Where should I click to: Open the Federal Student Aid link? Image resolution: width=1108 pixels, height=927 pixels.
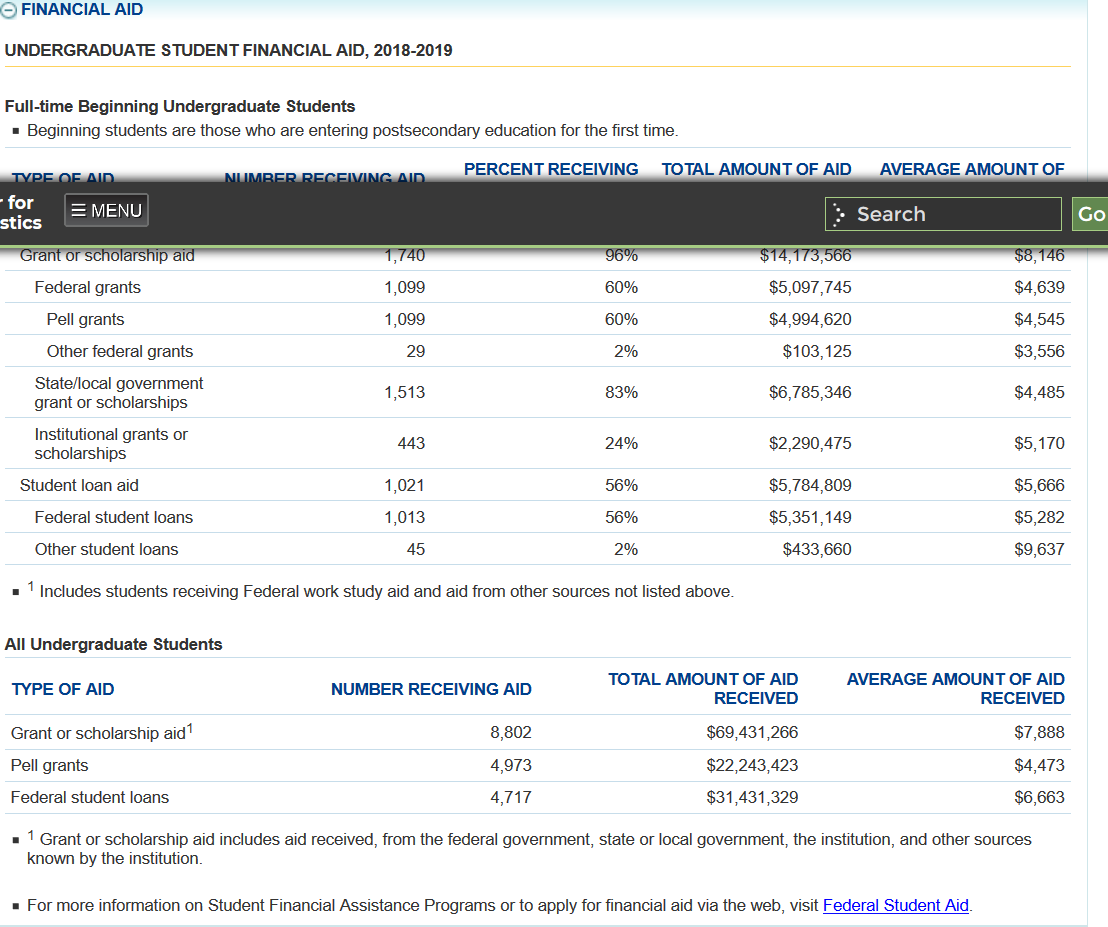click(x=895, y=905)
